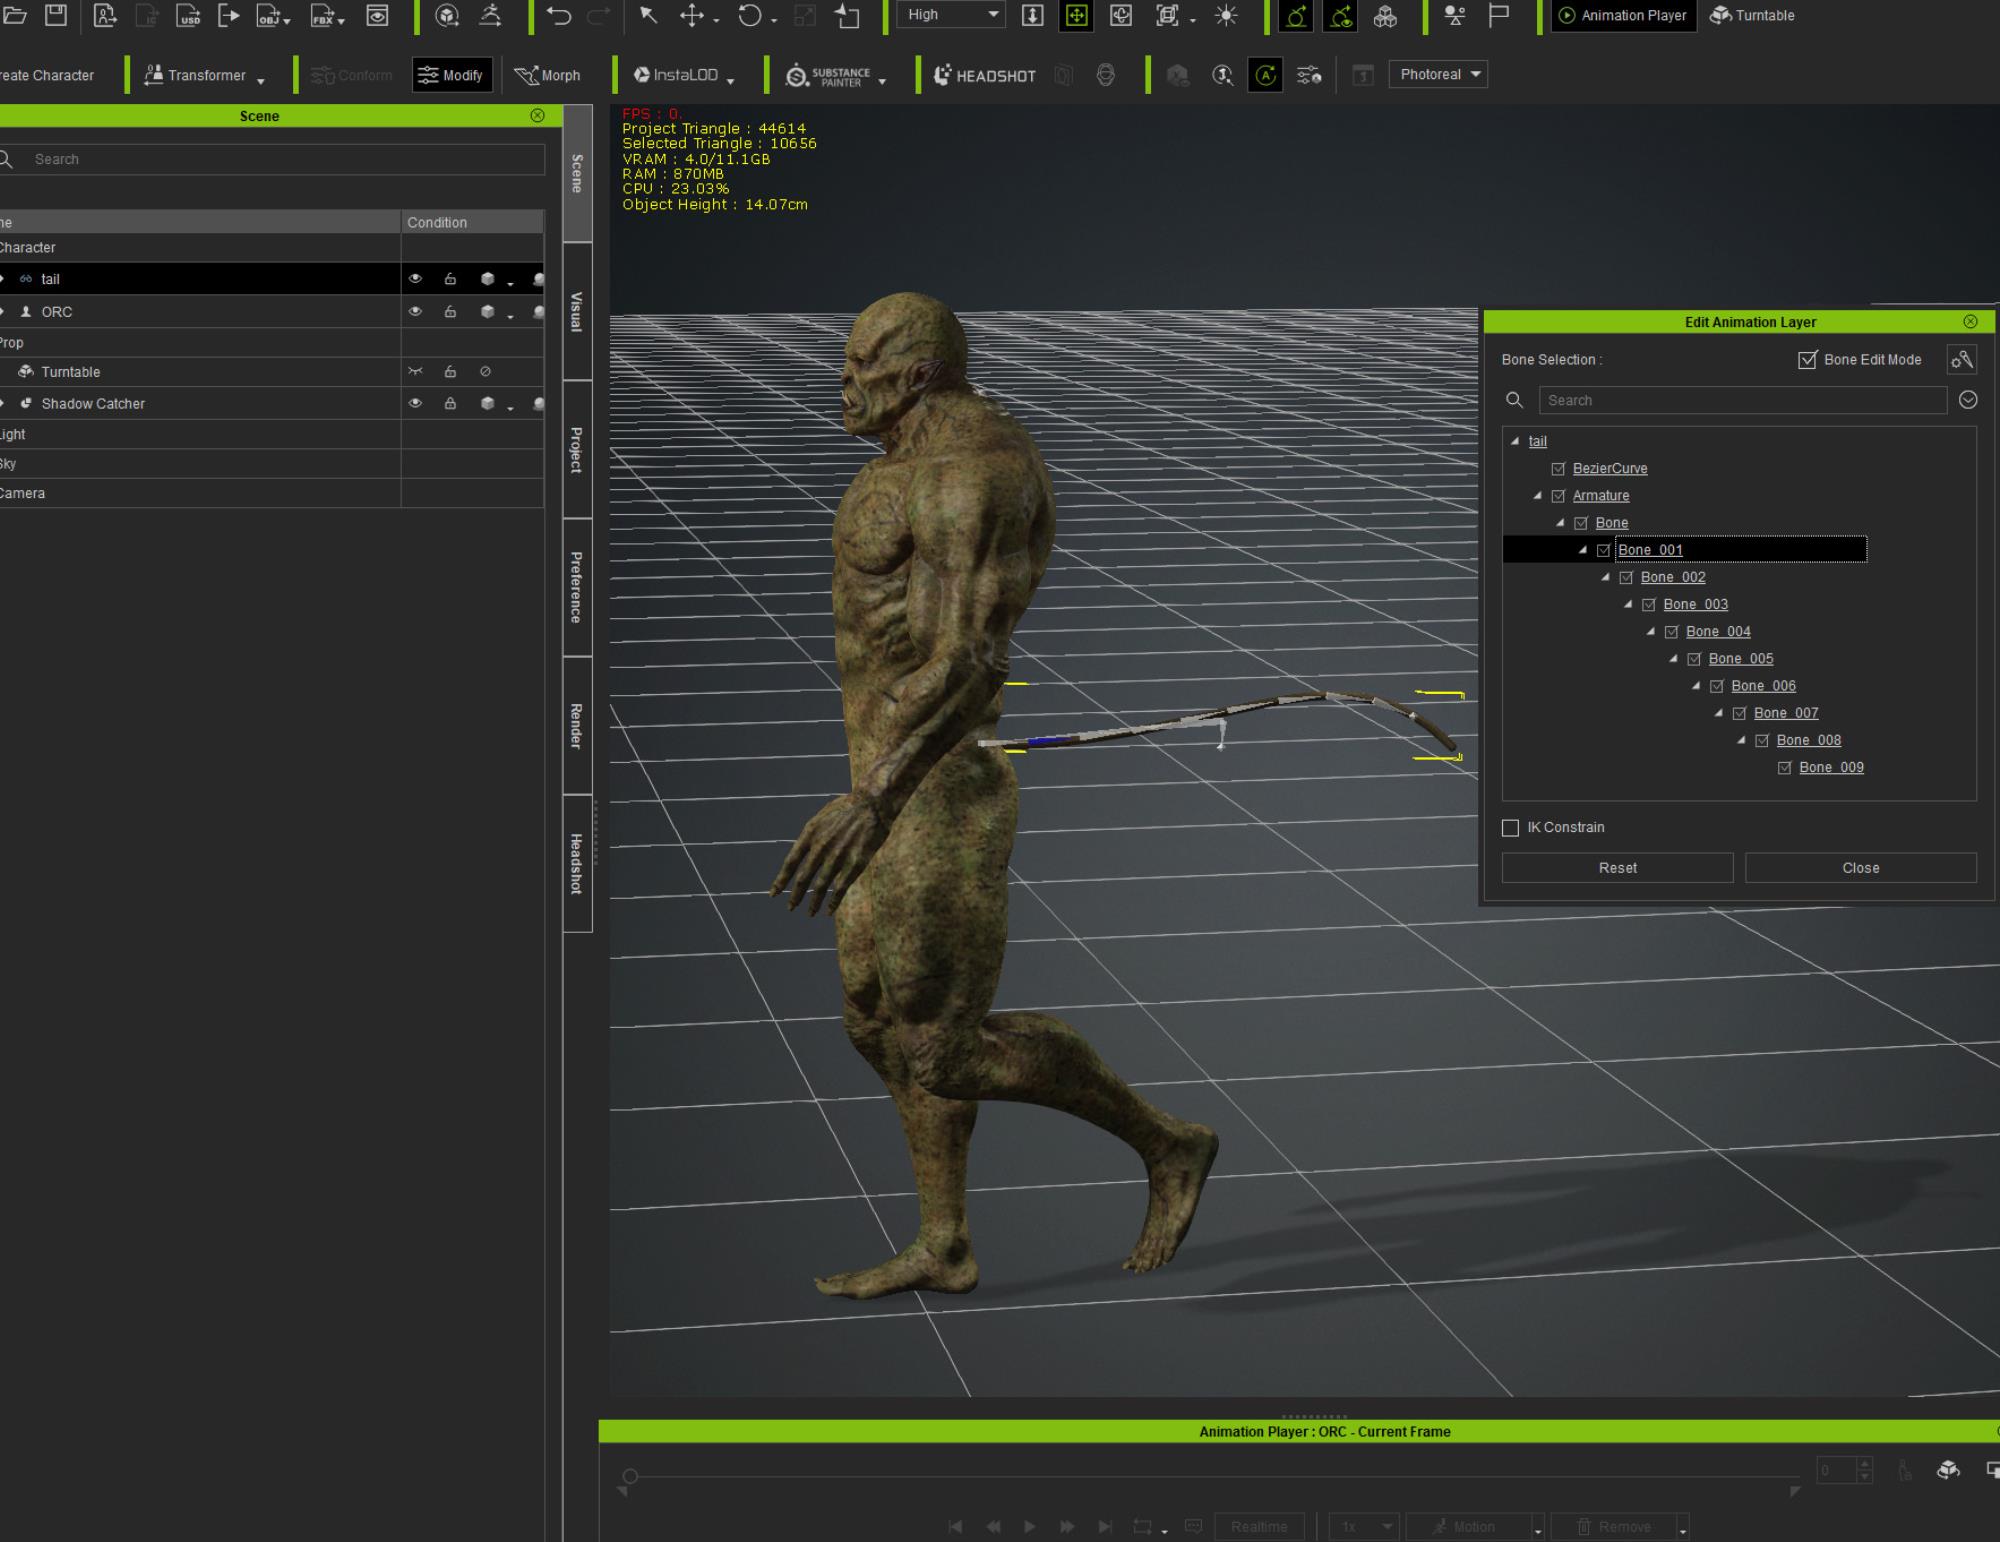Click the stacked cubes icon in toolbar
The height and width of the screenshot is (1542, 2000).
(1385, 15)
